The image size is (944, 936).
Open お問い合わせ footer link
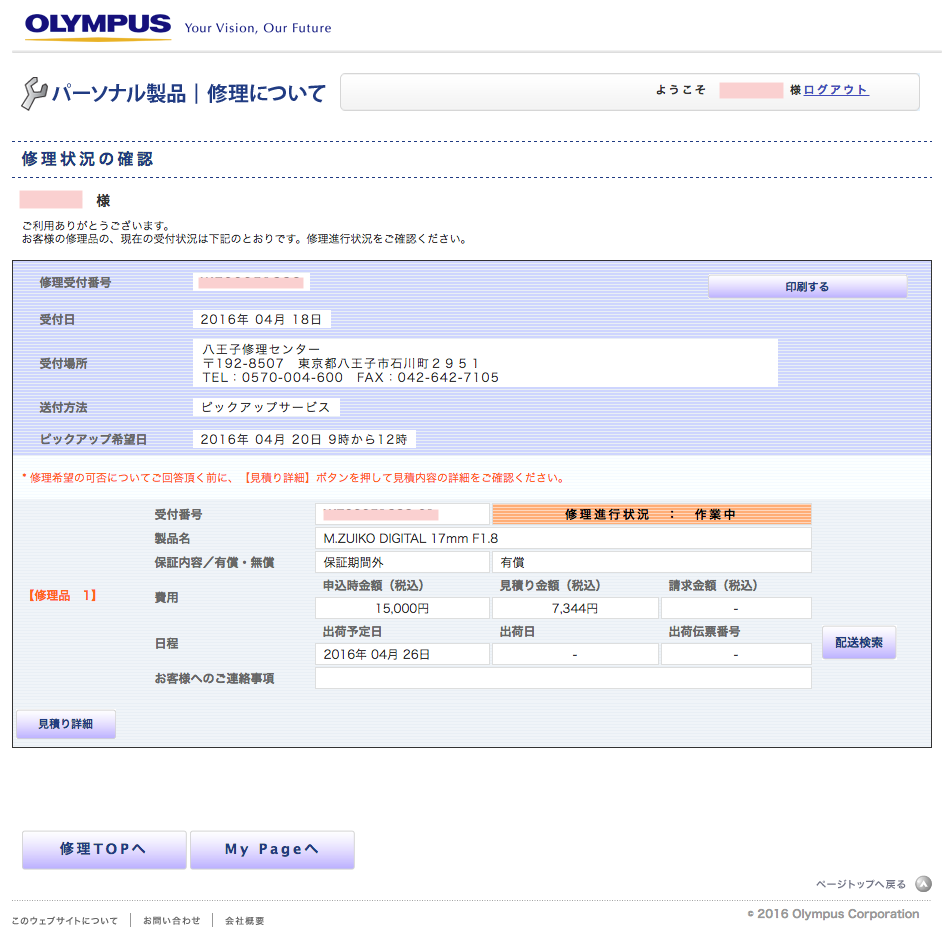pyautogui.click(x=172, y=920)
